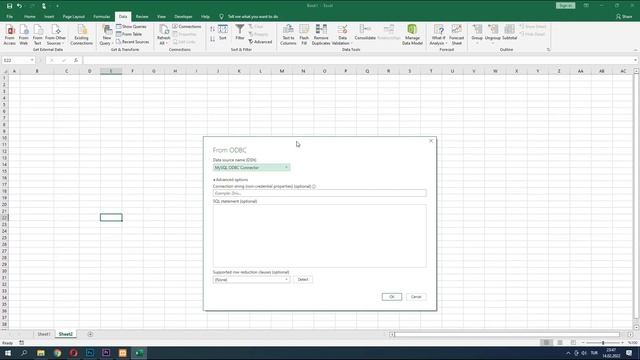Switch to the Formulas tab

tap(102, 17)
